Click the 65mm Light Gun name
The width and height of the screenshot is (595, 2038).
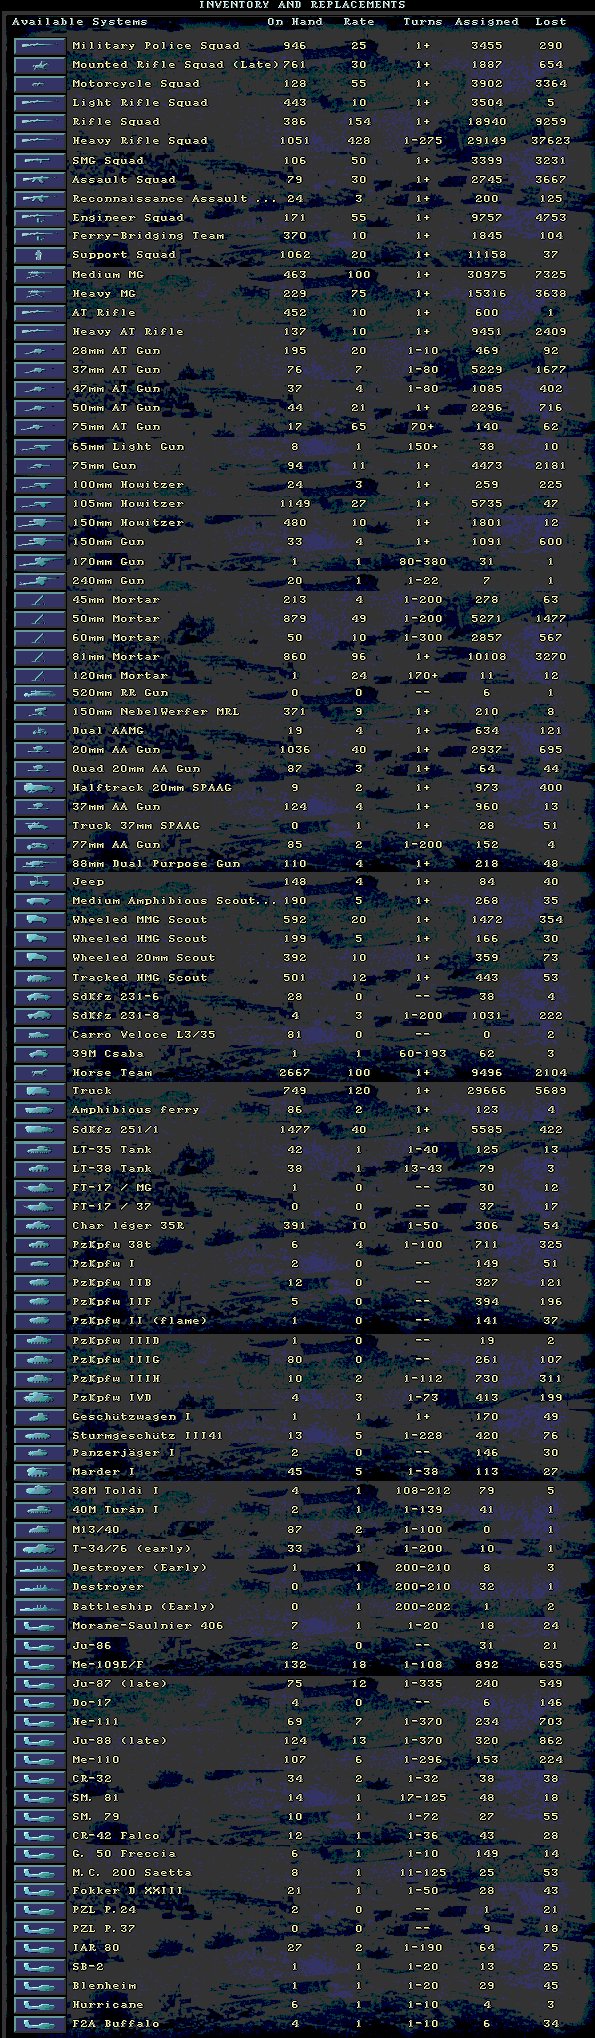pyautogui.click(x=128, y=447)
